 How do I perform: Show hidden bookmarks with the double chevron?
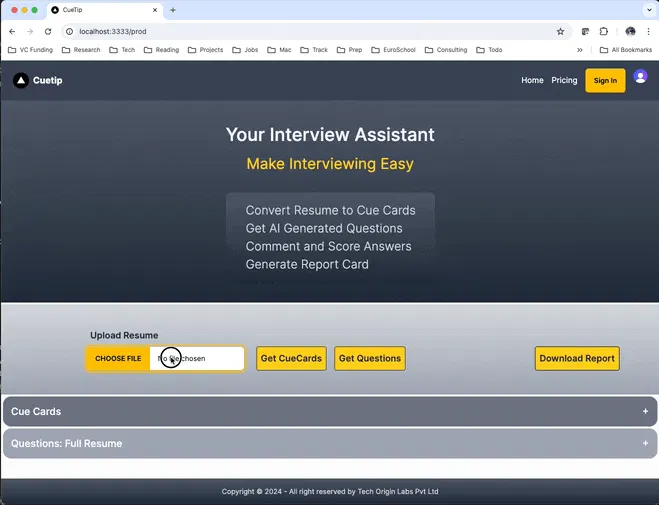pos(580,50)
